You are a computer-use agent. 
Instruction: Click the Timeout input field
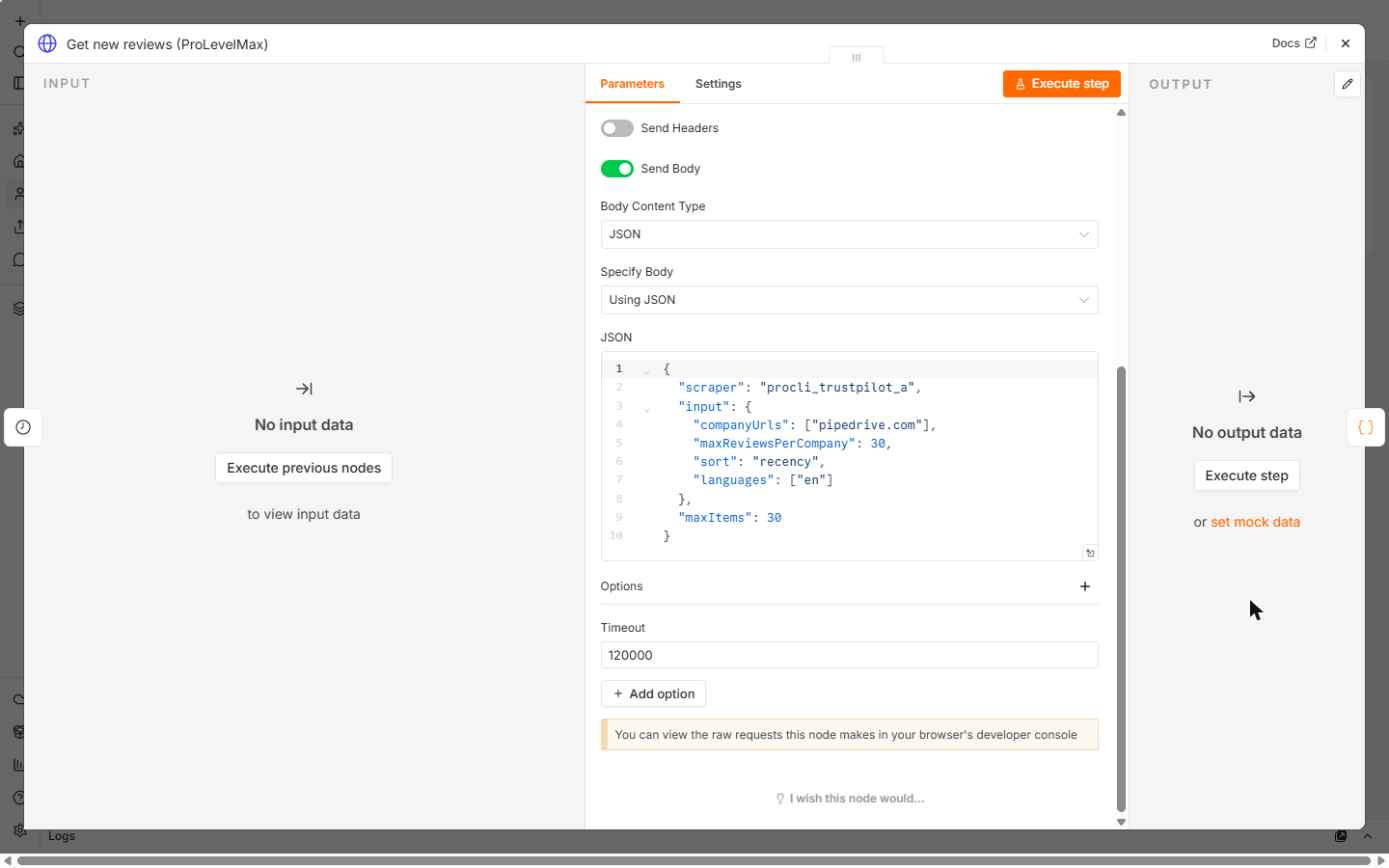[849, 655]
